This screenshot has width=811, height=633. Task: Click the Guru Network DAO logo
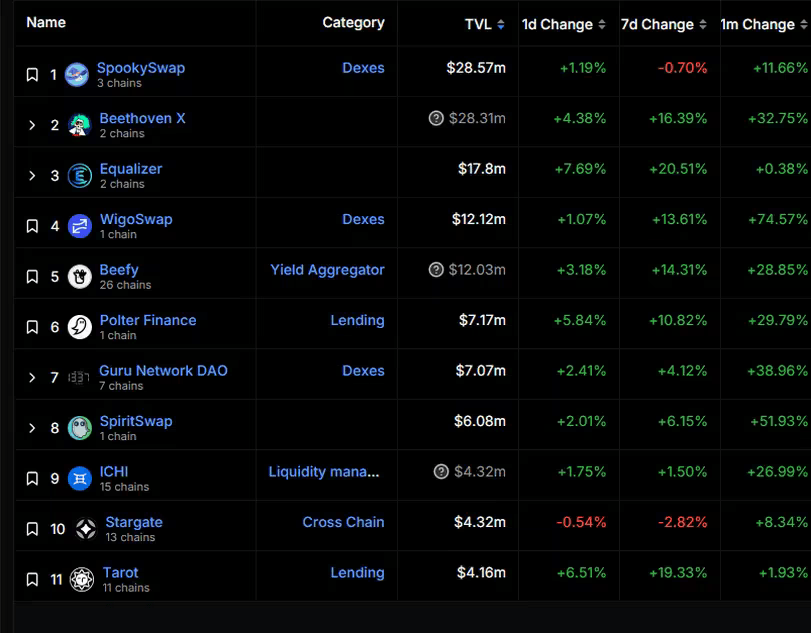tap(79, 378)
